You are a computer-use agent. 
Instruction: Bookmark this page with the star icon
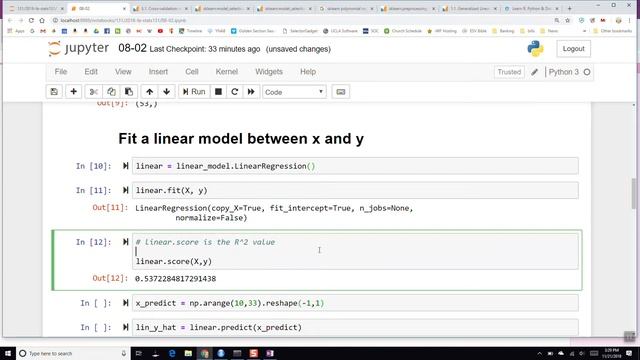pos(567,20)
